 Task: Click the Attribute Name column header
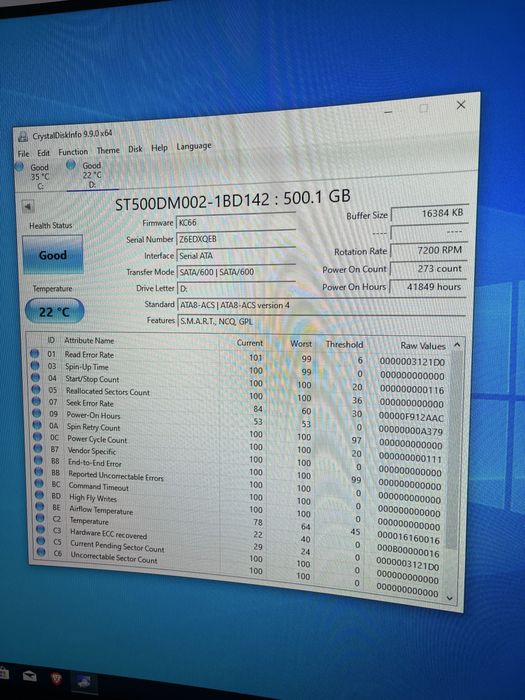click(89, 340)
